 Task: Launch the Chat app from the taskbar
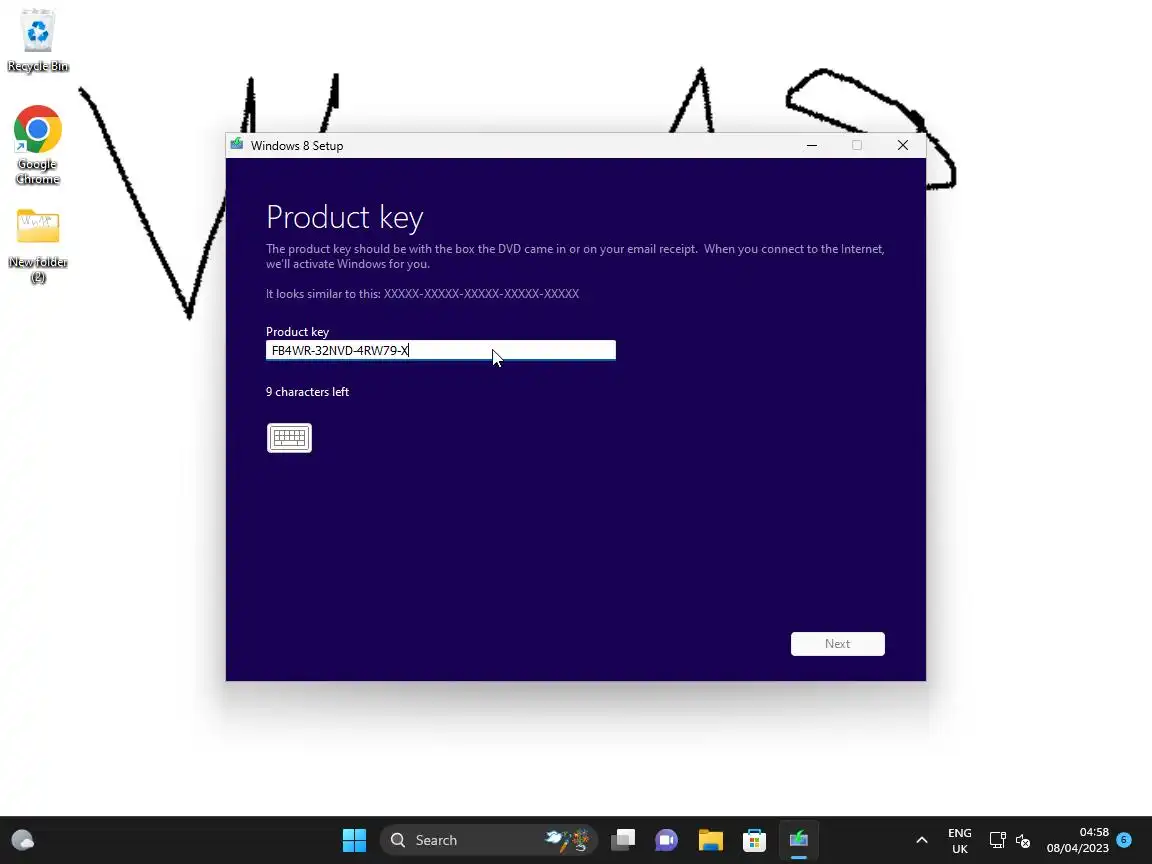666,840
